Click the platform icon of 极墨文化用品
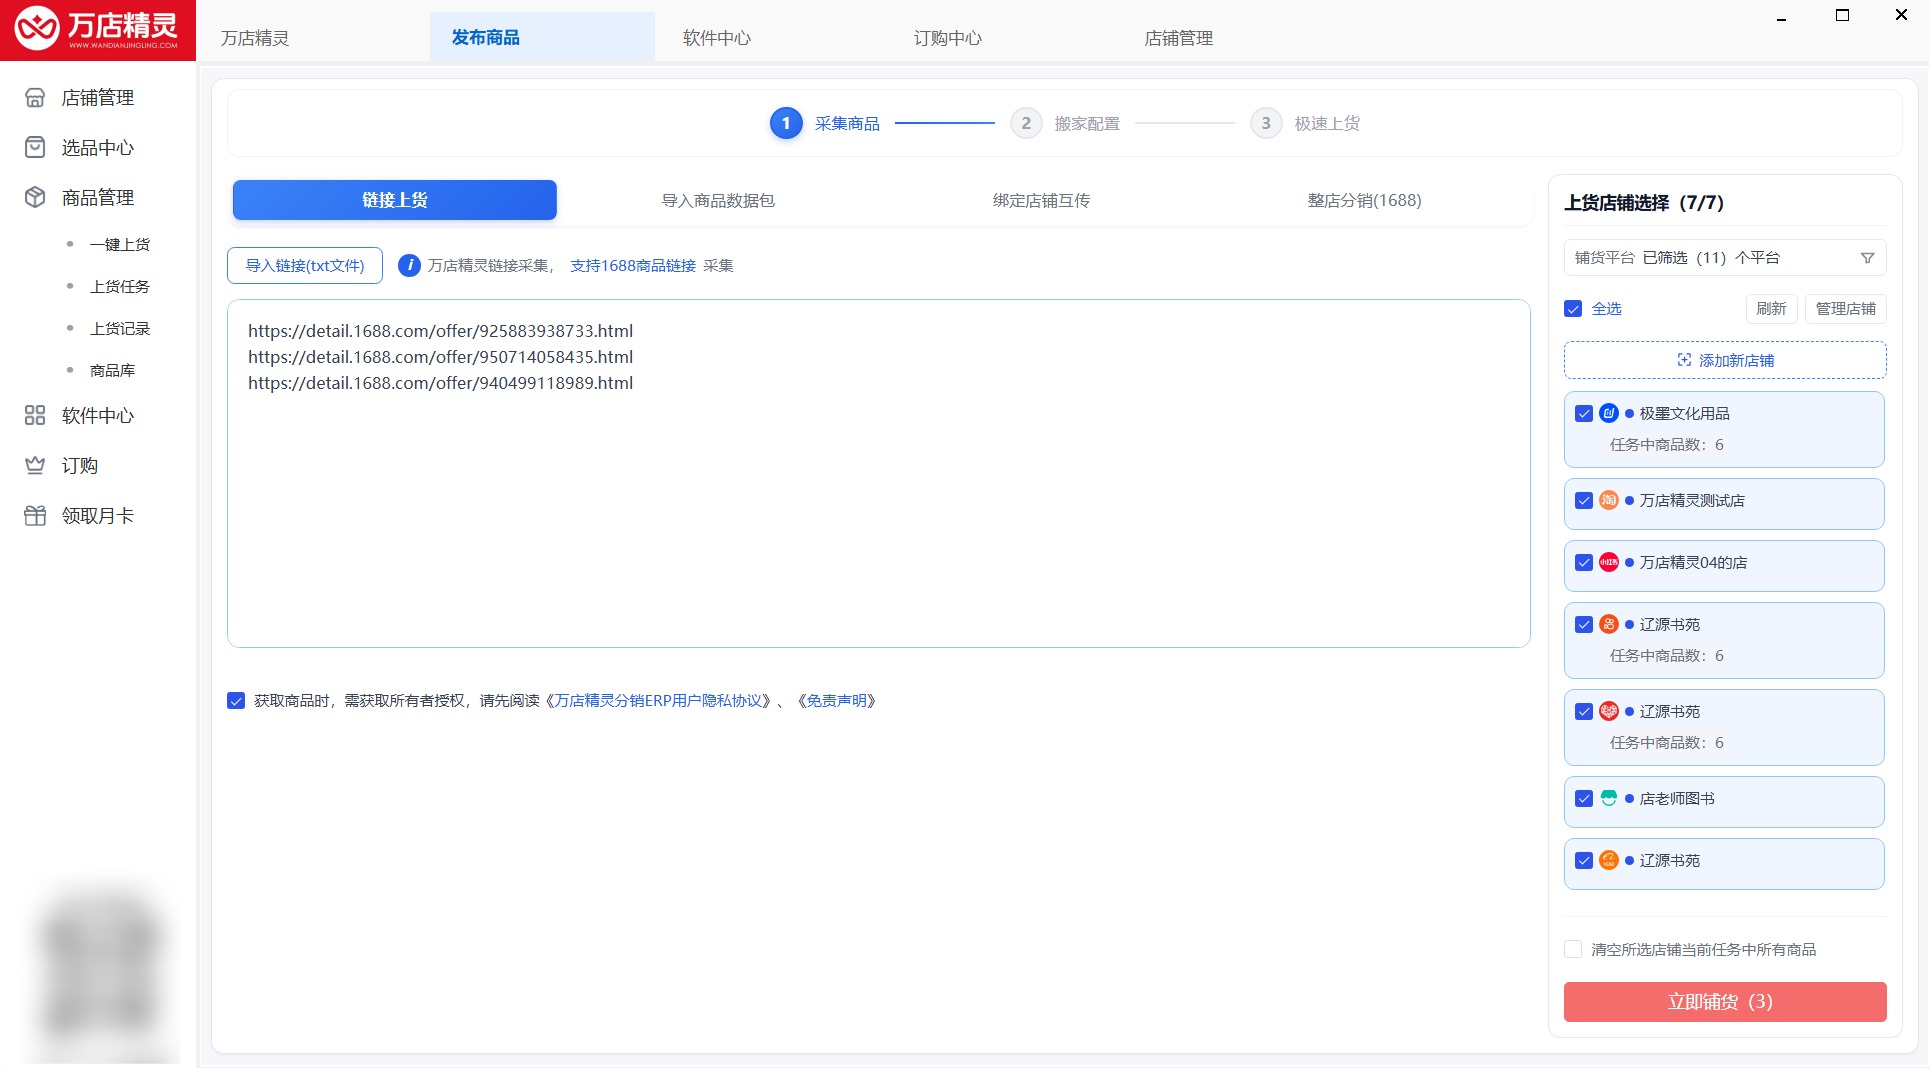The width and height of the screenshot is (1929, 1068). tap(1608, 413)
